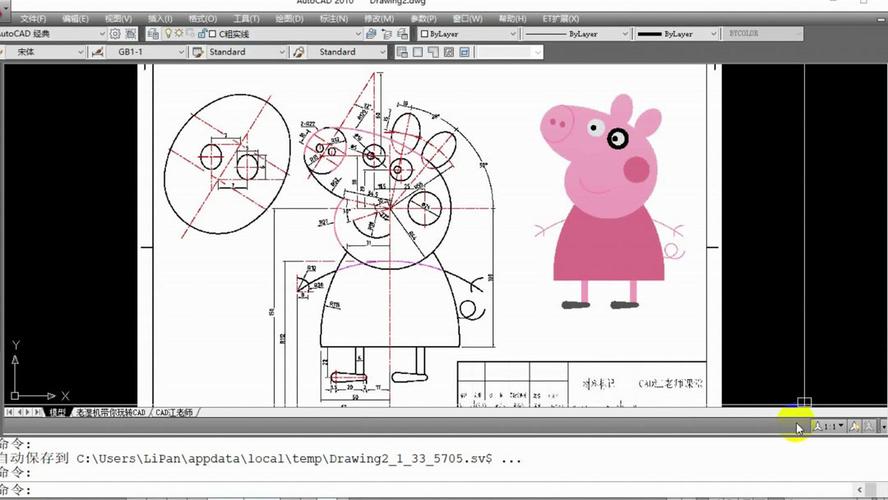Viewport: 888px width, 500px height.
Task: Toggle auto-add annotation scales icon
Action: point(869,426)
